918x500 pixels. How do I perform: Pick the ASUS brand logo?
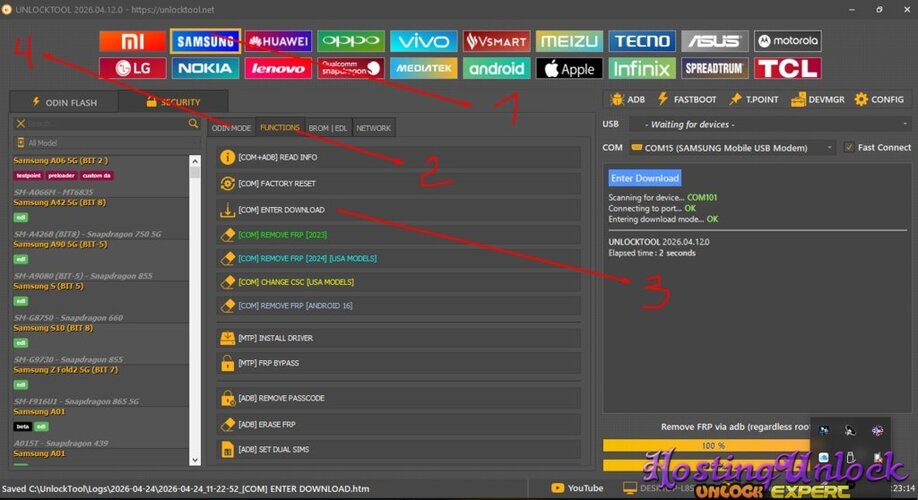click(714, 41)
